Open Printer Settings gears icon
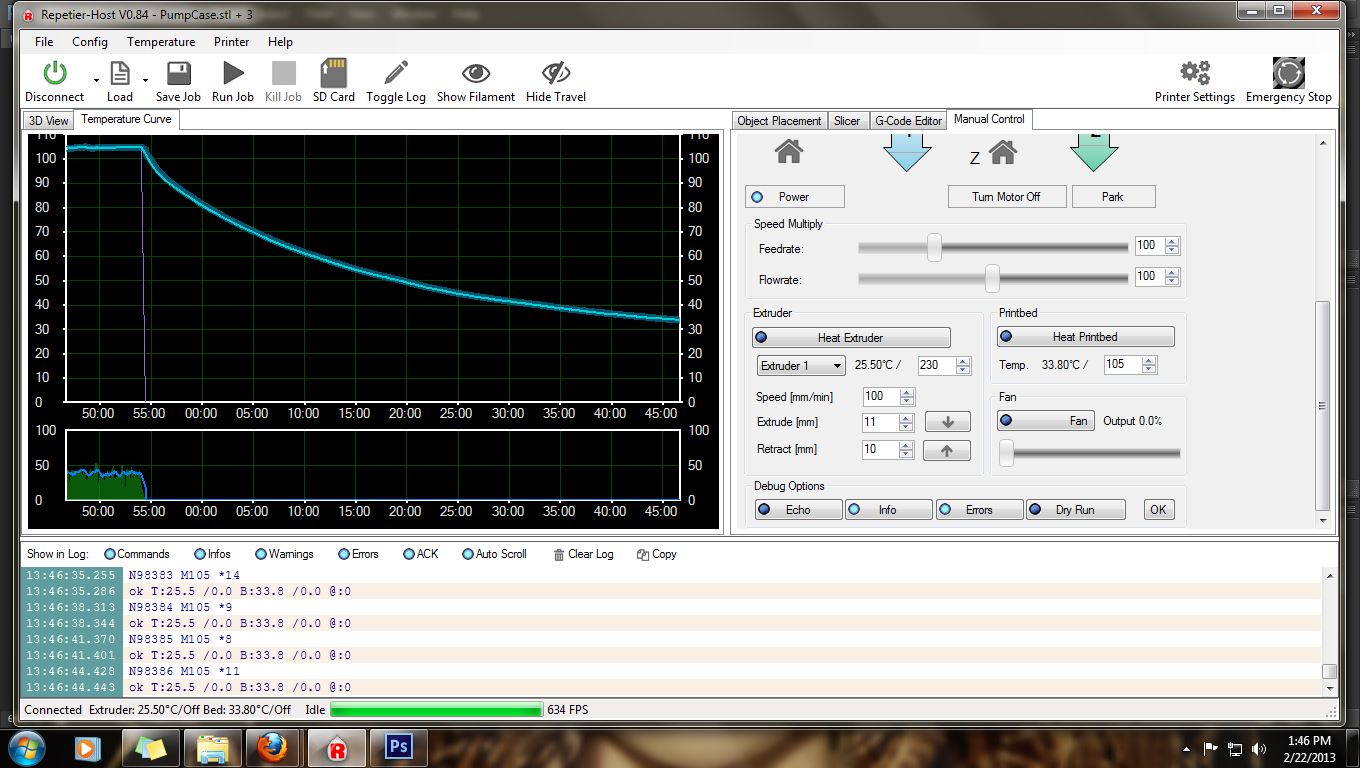1360x768 pixels. click(1195, 73)
